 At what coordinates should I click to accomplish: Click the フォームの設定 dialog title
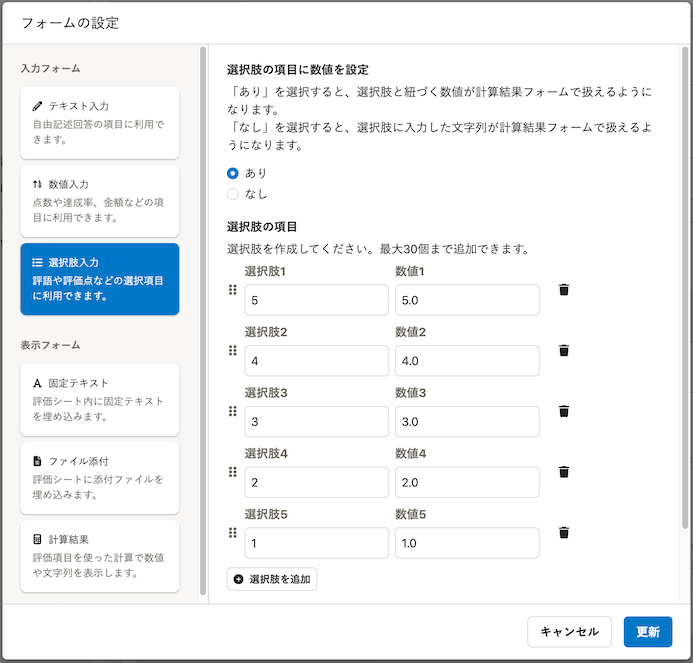coord(70,23)
